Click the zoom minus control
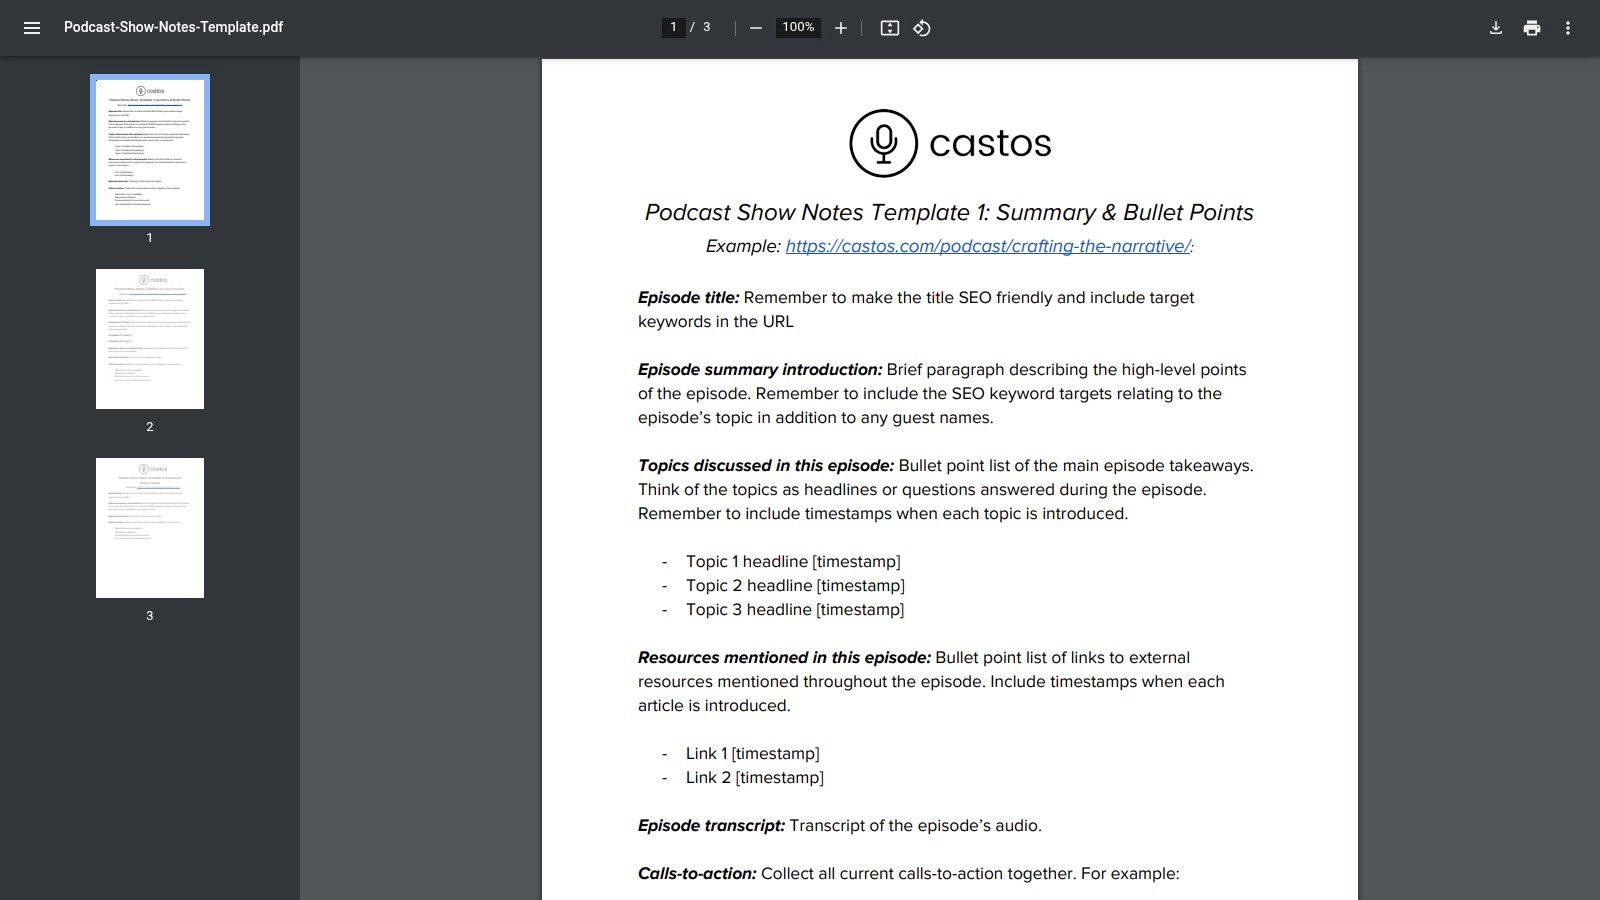Screen dimensions: 1600x900 [x=754, y=28]
